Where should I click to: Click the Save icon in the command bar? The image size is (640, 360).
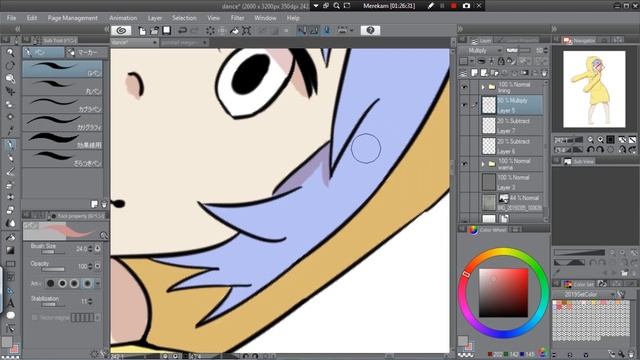pyautogui.click(x=167, y=31)
